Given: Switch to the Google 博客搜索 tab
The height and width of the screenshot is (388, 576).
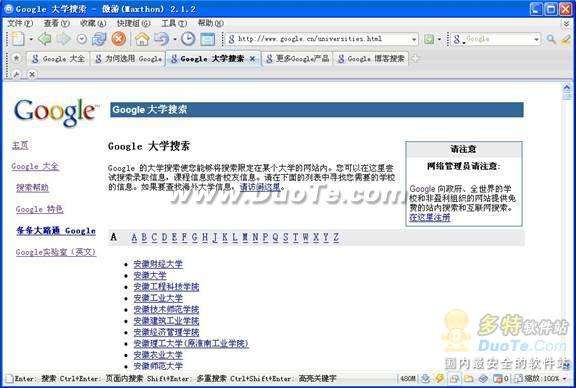Looking at the screenshot, I should (371, 58).
